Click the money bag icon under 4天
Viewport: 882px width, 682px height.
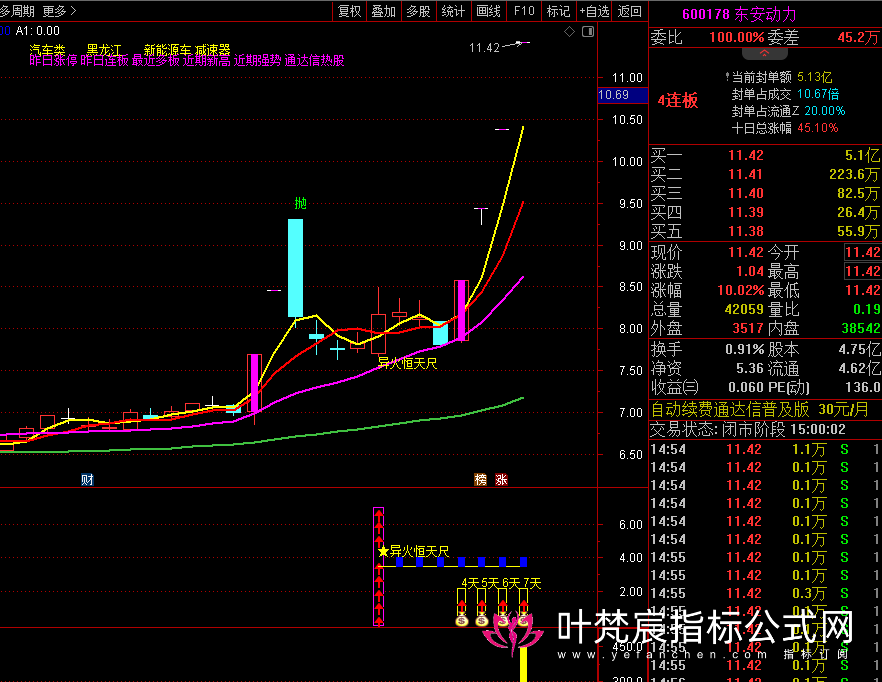tap(462, 620)
